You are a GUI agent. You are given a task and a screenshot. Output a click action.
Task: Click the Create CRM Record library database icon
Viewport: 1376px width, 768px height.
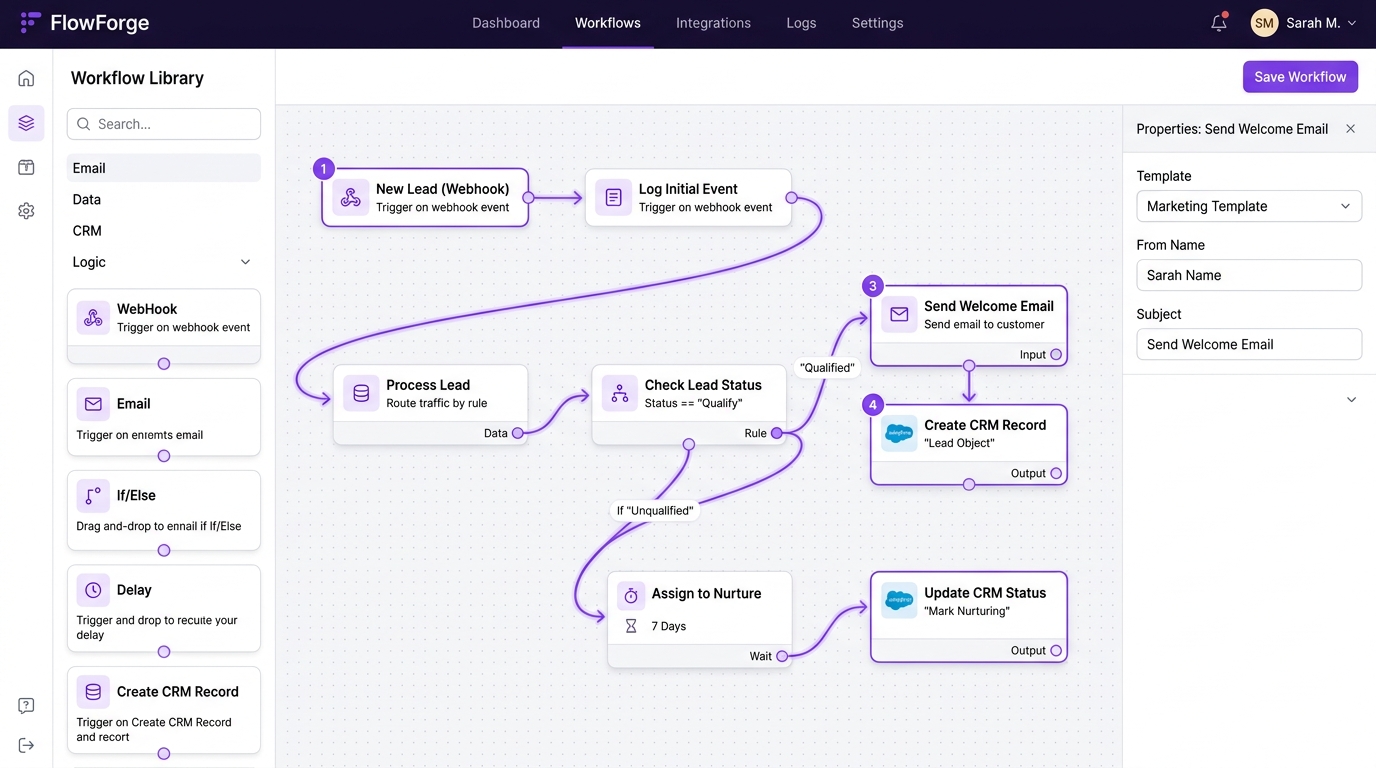pos(93,692)
